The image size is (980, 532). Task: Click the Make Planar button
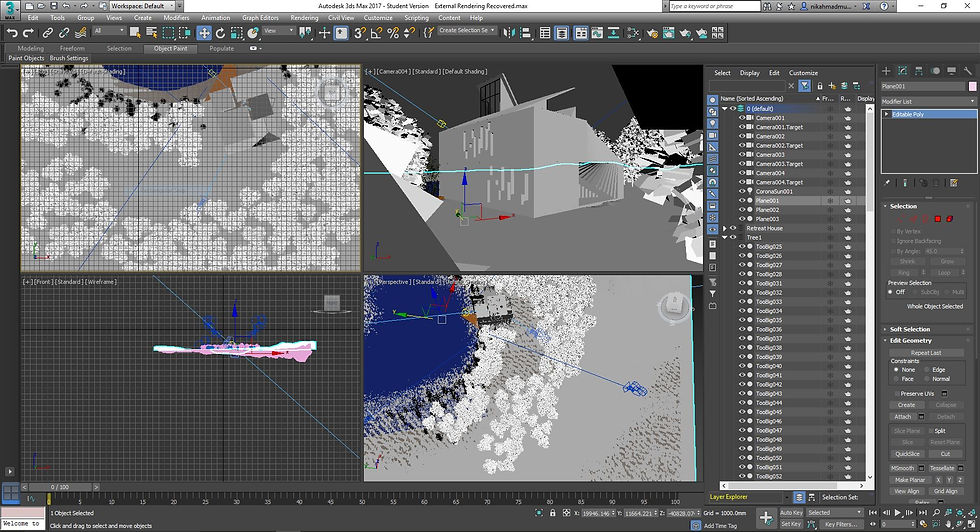point(909,479)
